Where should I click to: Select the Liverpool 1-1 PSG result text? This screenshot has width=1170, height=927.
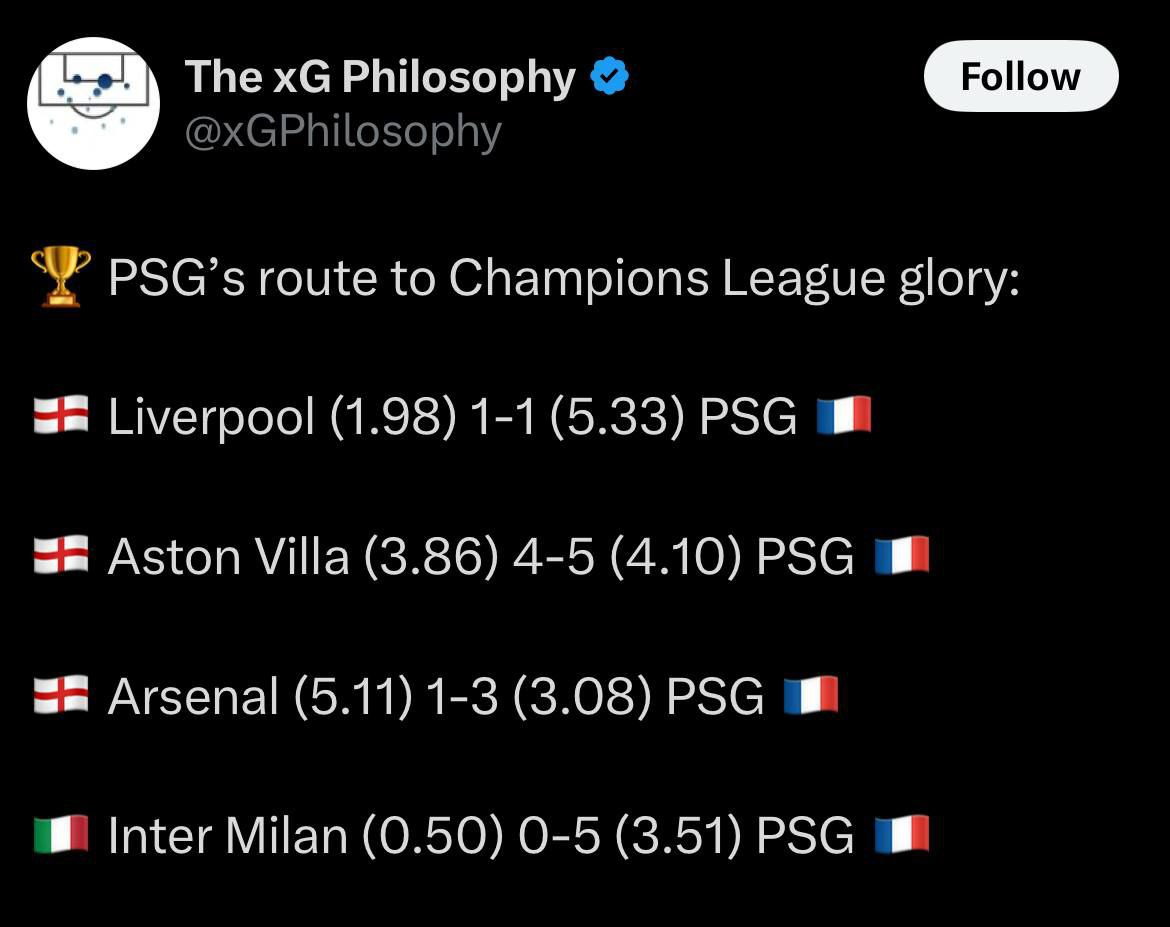tap(452, 416)
